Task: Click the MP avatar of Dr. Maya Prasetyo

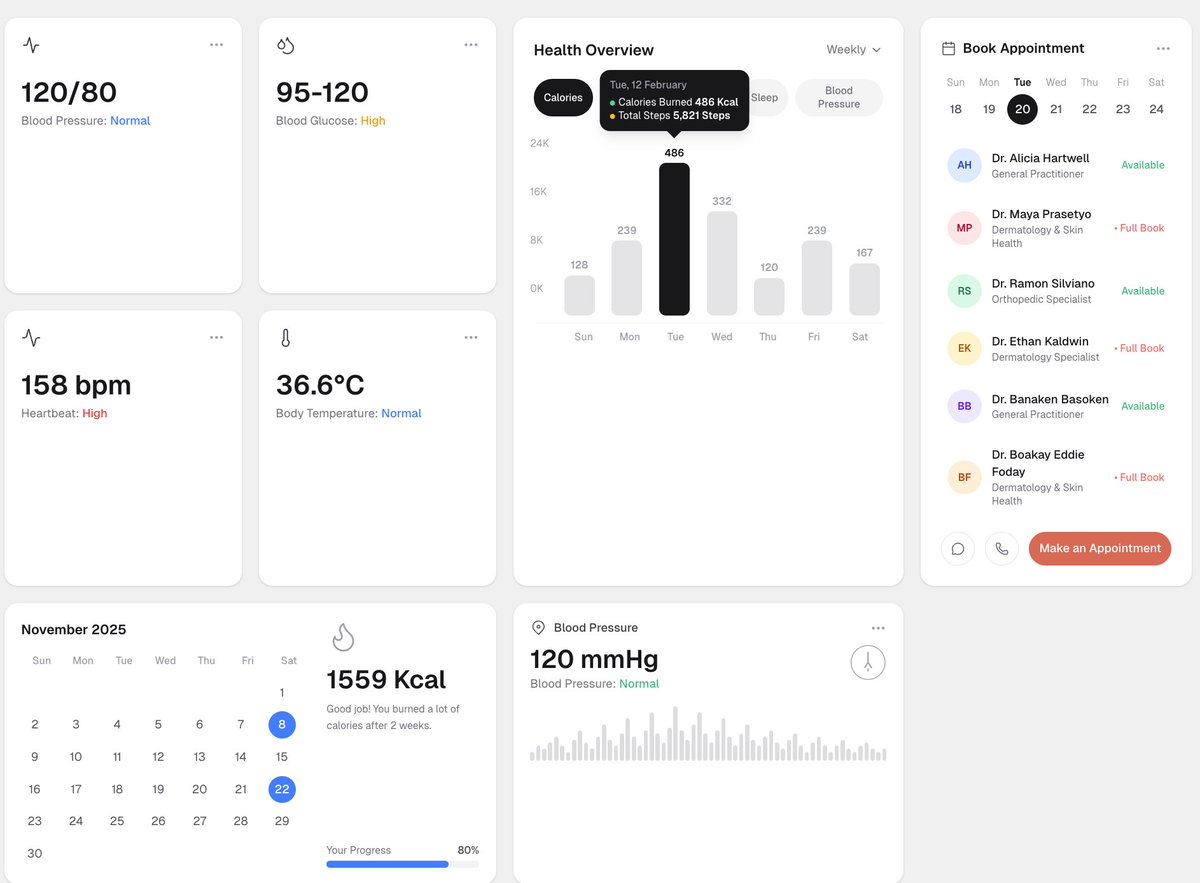Action: click(x=964, y=228)
